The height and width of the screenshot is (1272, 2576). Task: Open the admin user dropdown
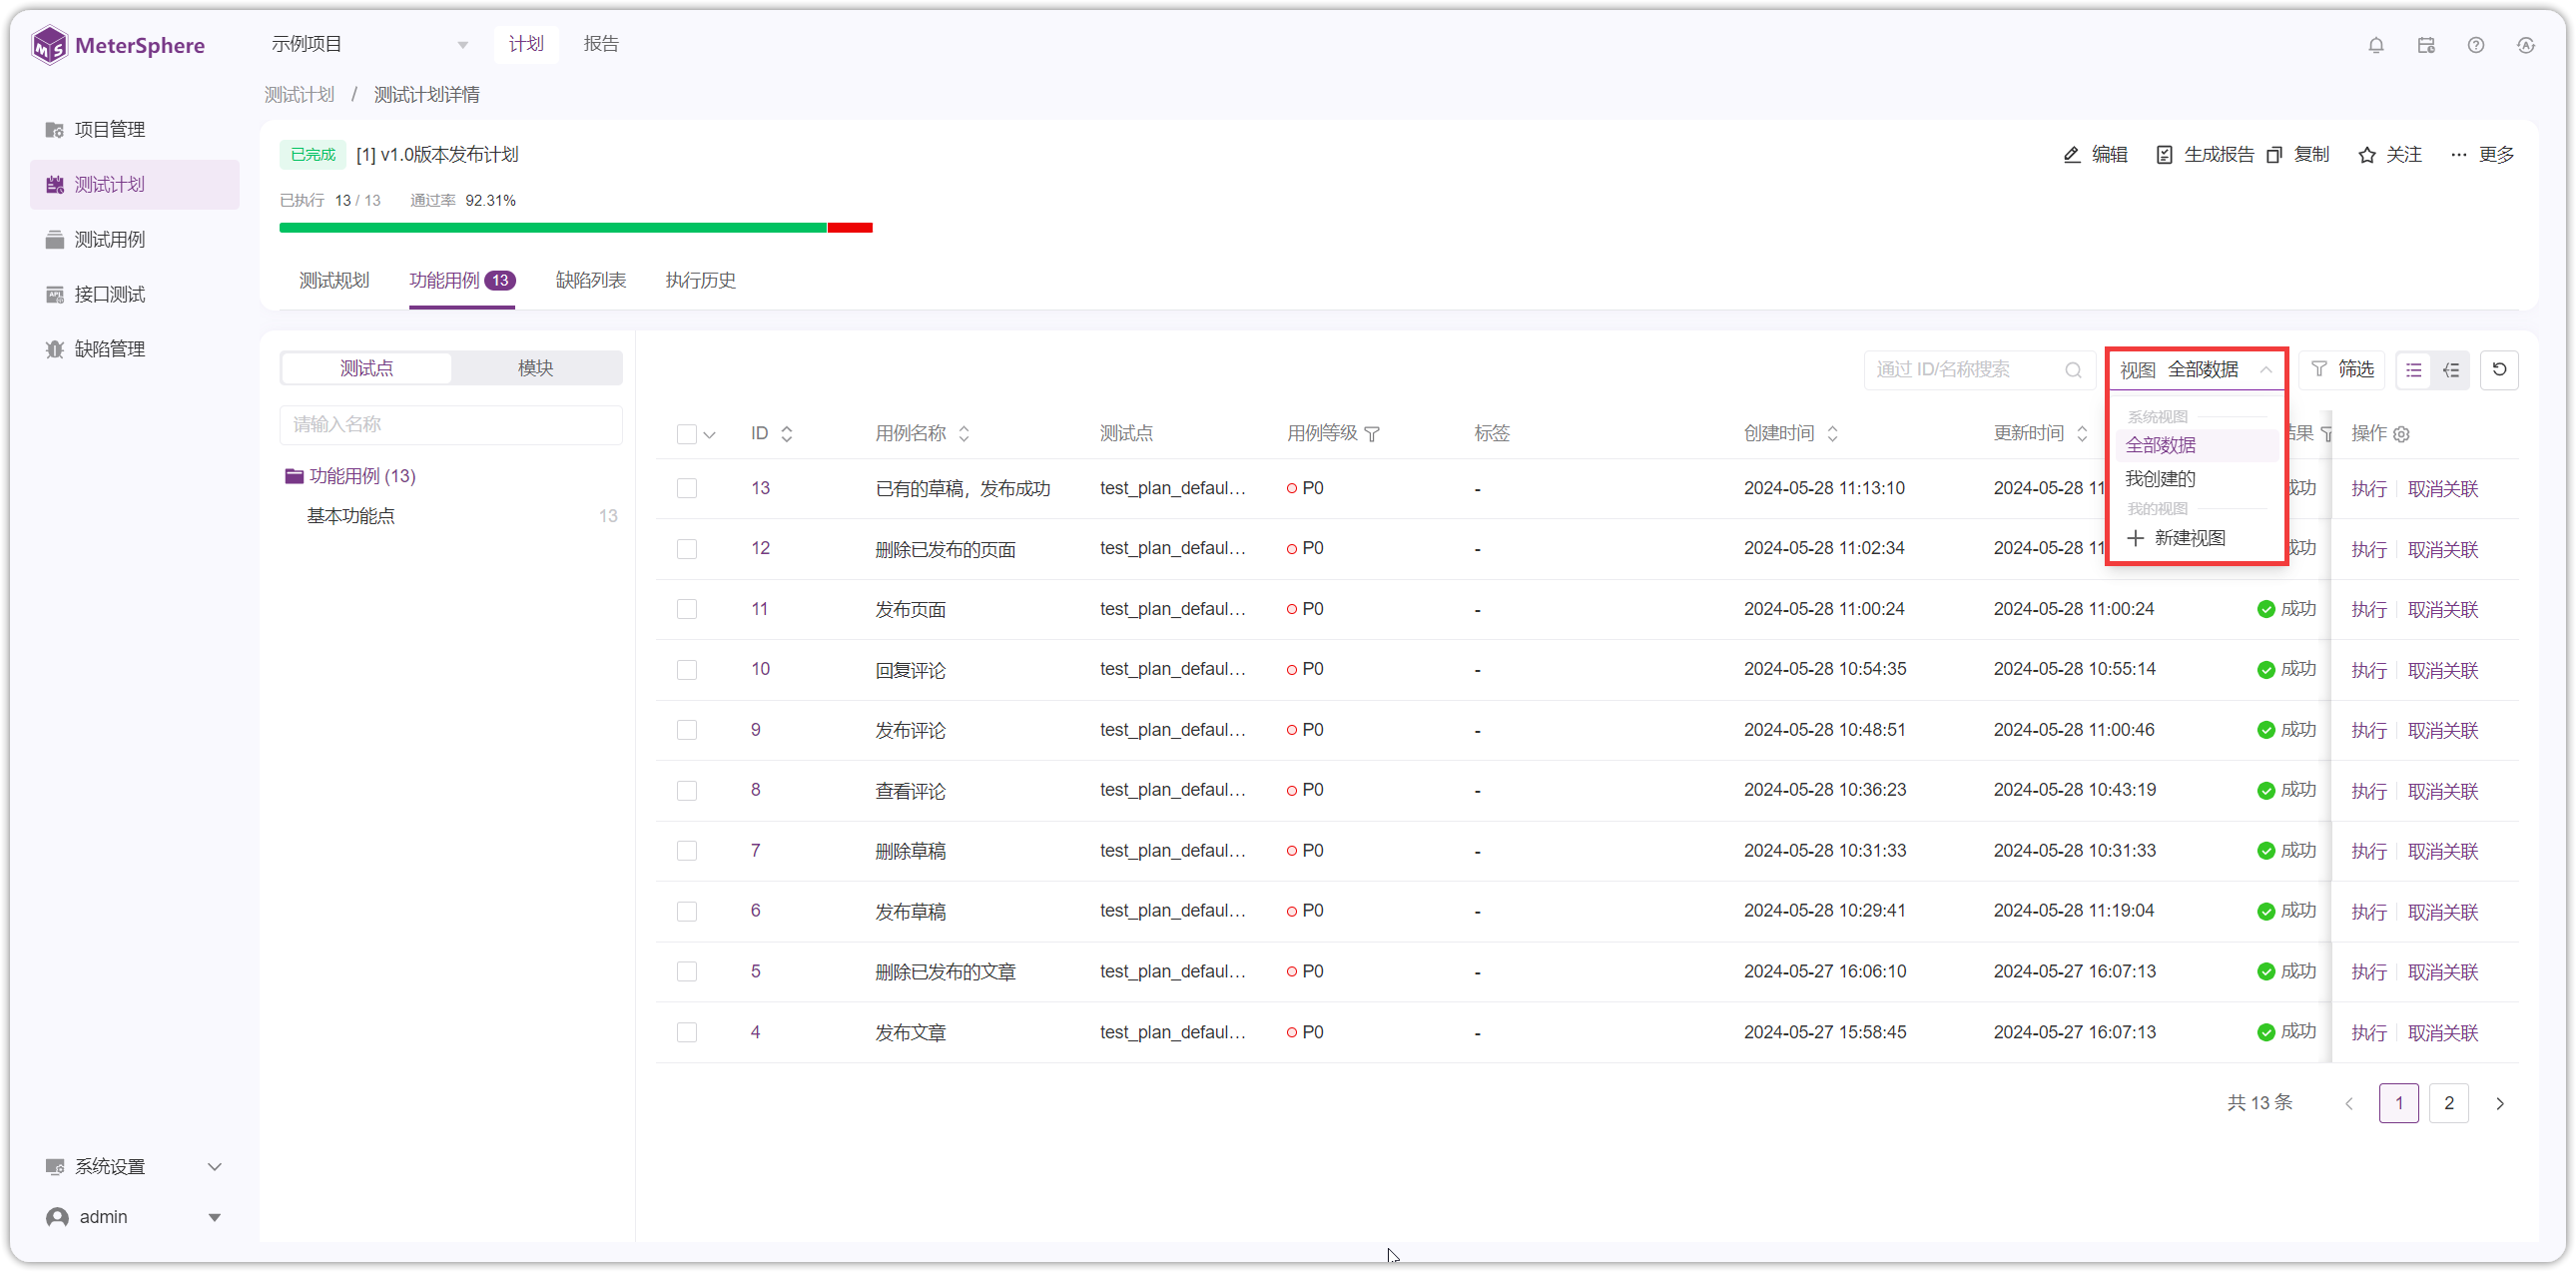tap(134, 1216)
